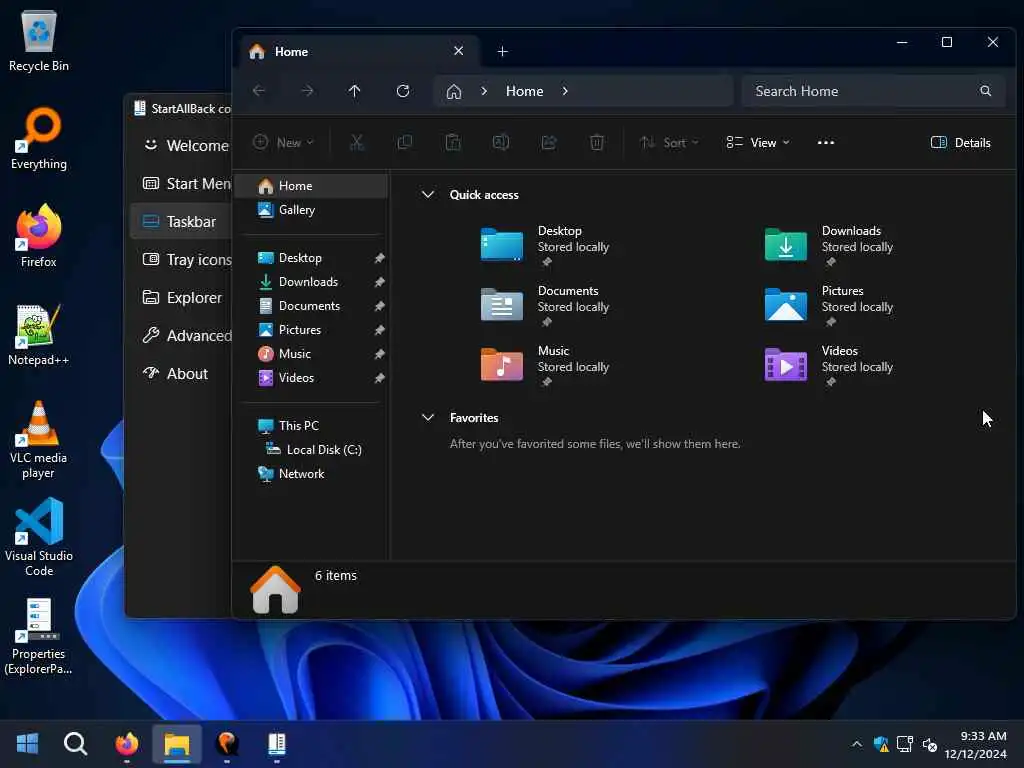Close the Home tab
Image resolution: width=1024 pixels, height=768 pixels.
click(x=458, y=51)
